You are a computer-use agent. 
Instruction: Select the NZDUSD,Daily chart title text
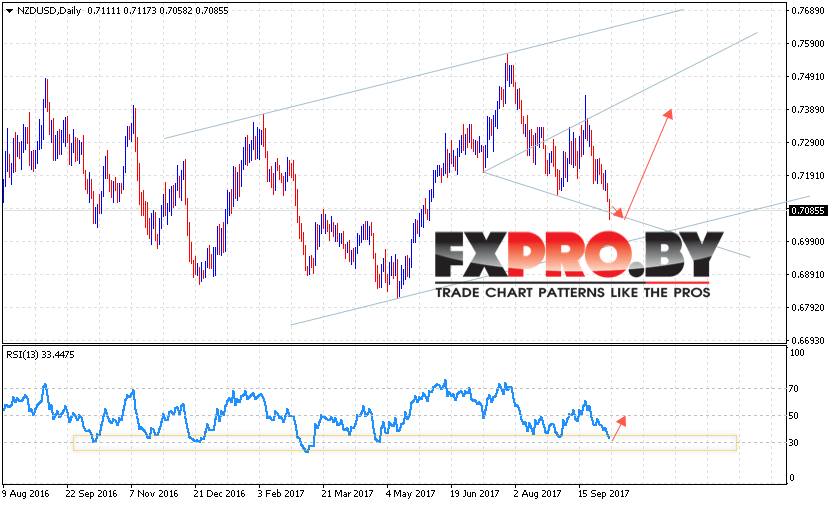pos(49,11)
